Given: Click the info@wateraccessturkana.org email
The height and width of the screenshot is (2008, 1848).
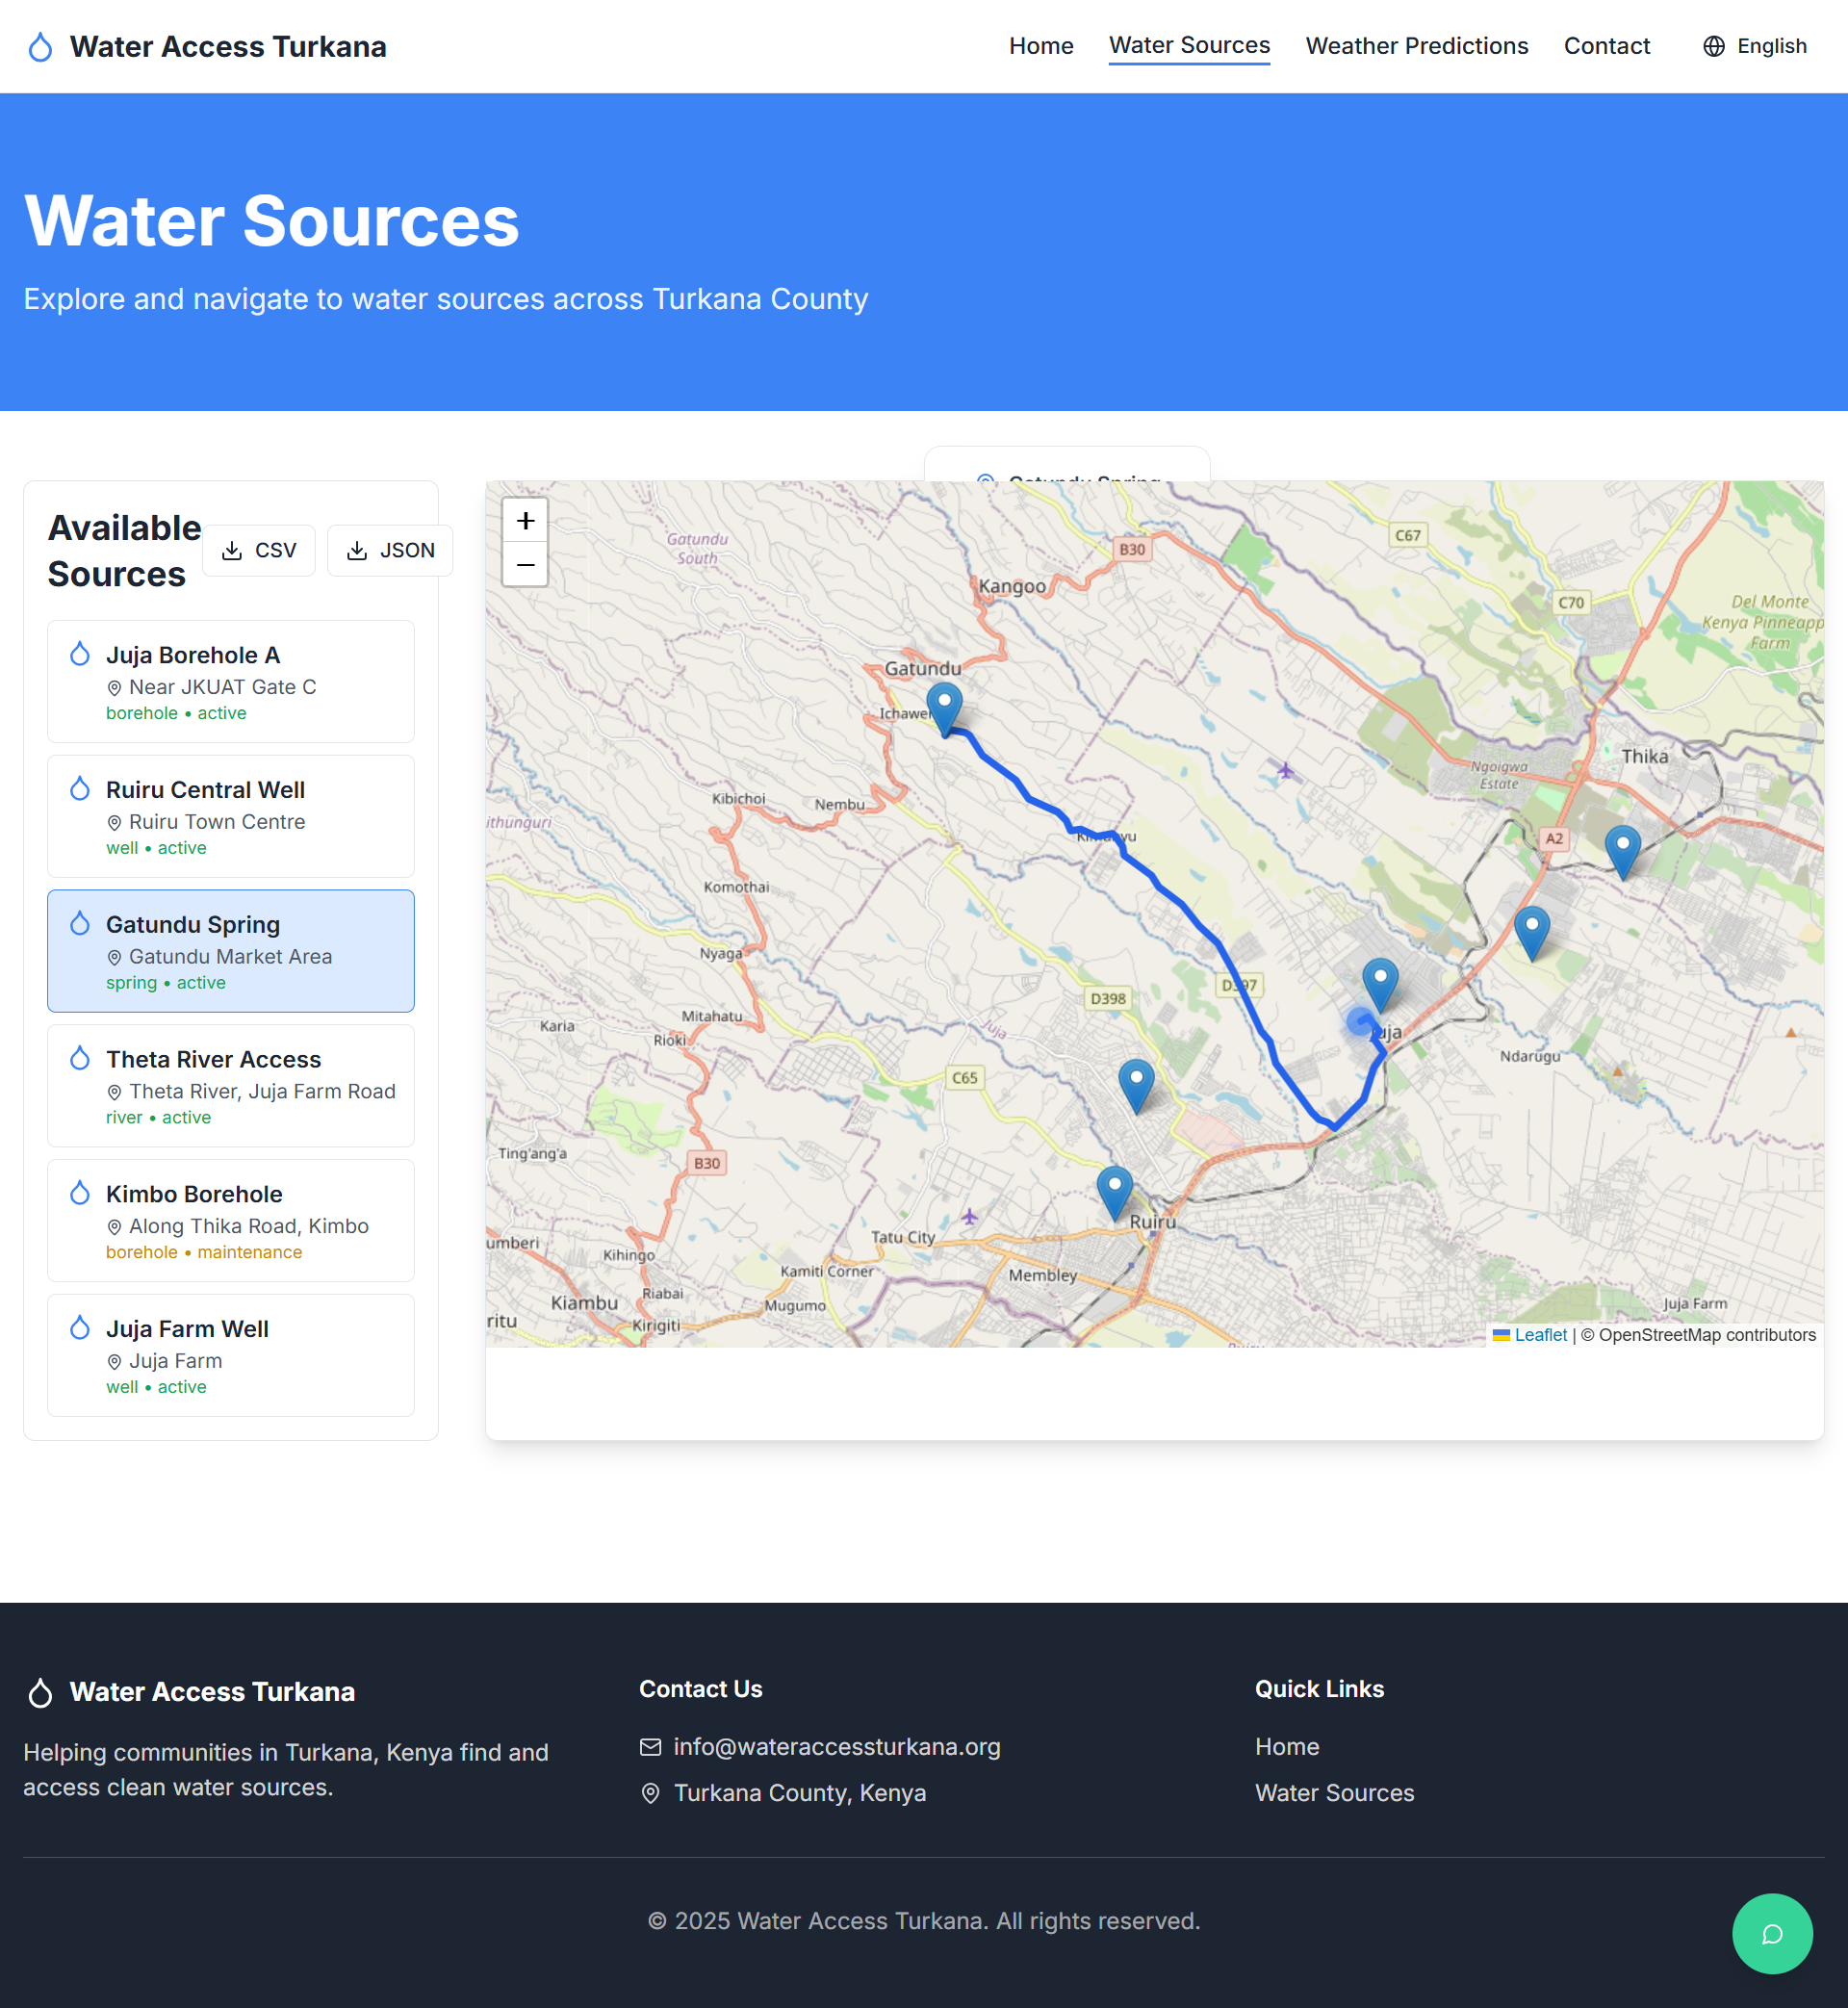Looking at the screenshot, I should click(836, 1747).
